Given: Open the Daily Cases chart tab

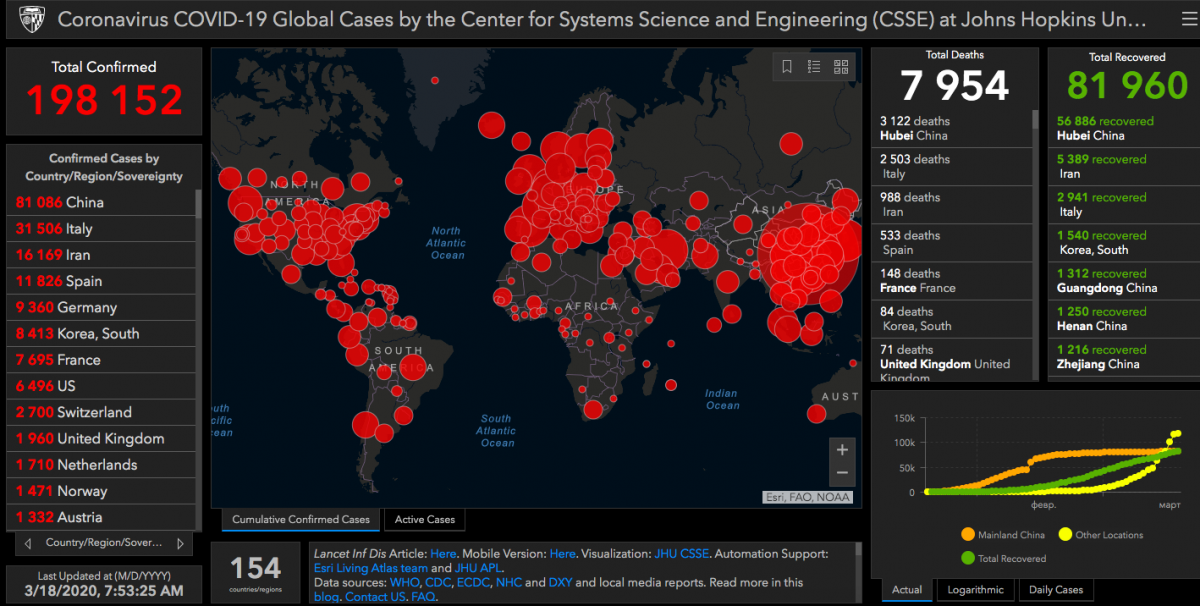Looking at the screenshot, I should point(1055,590).
